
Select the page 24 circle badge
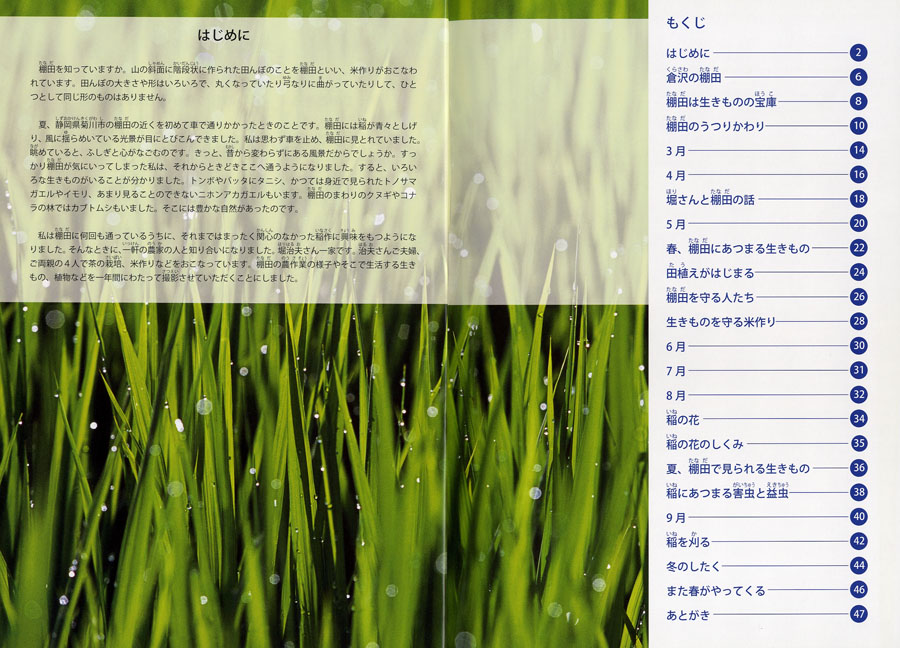click(x=858, y=272)
